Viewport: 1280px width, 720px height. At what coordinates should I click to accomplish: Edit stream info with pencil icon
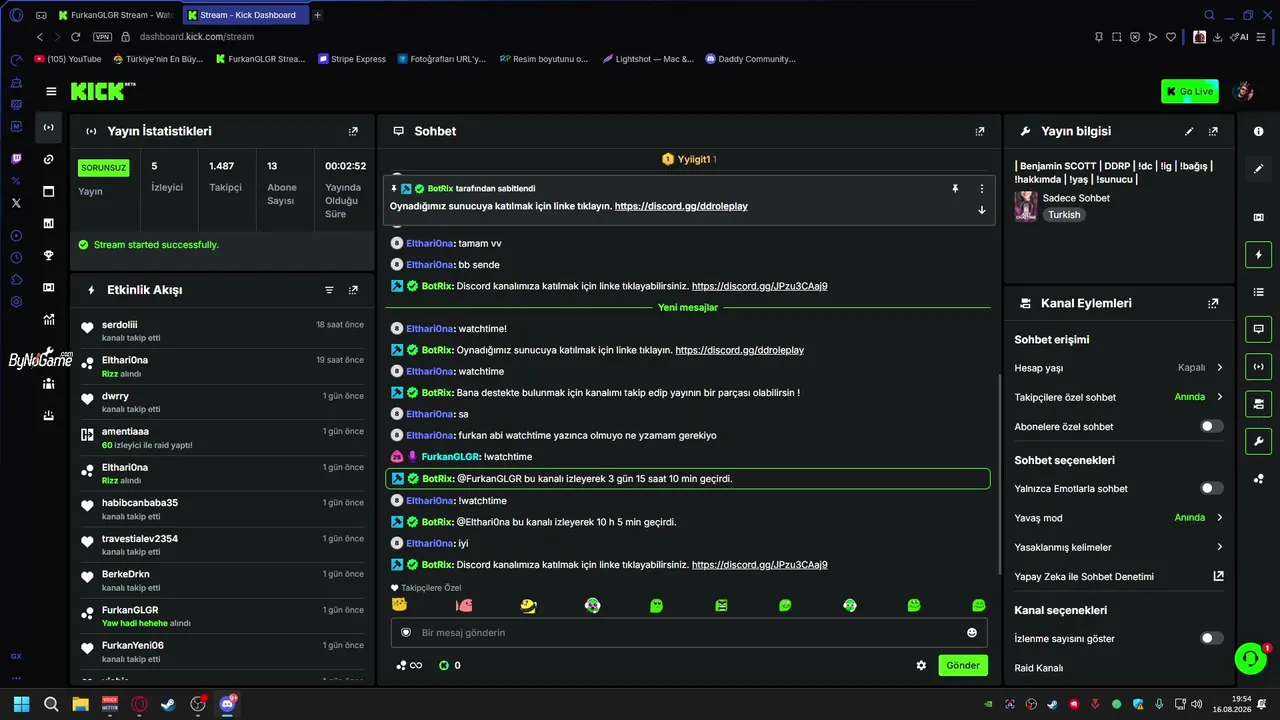[x=1189, y=131]
